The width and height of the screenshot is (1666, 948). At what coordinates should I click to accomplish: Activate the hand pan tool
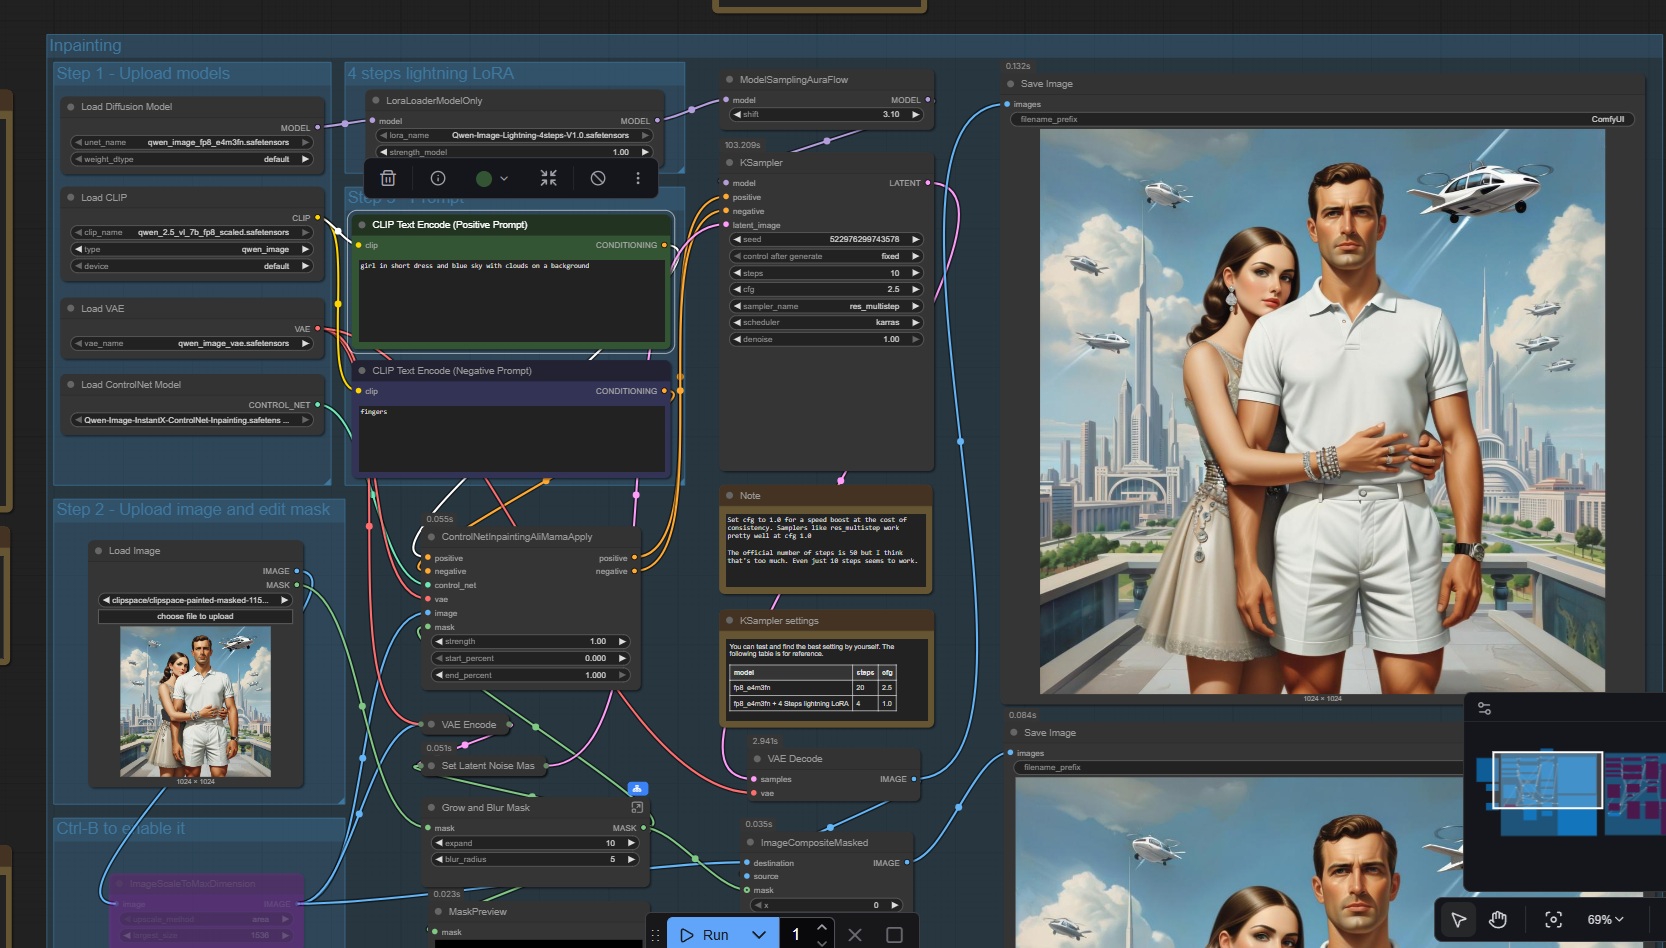(x=1497, y=920)
